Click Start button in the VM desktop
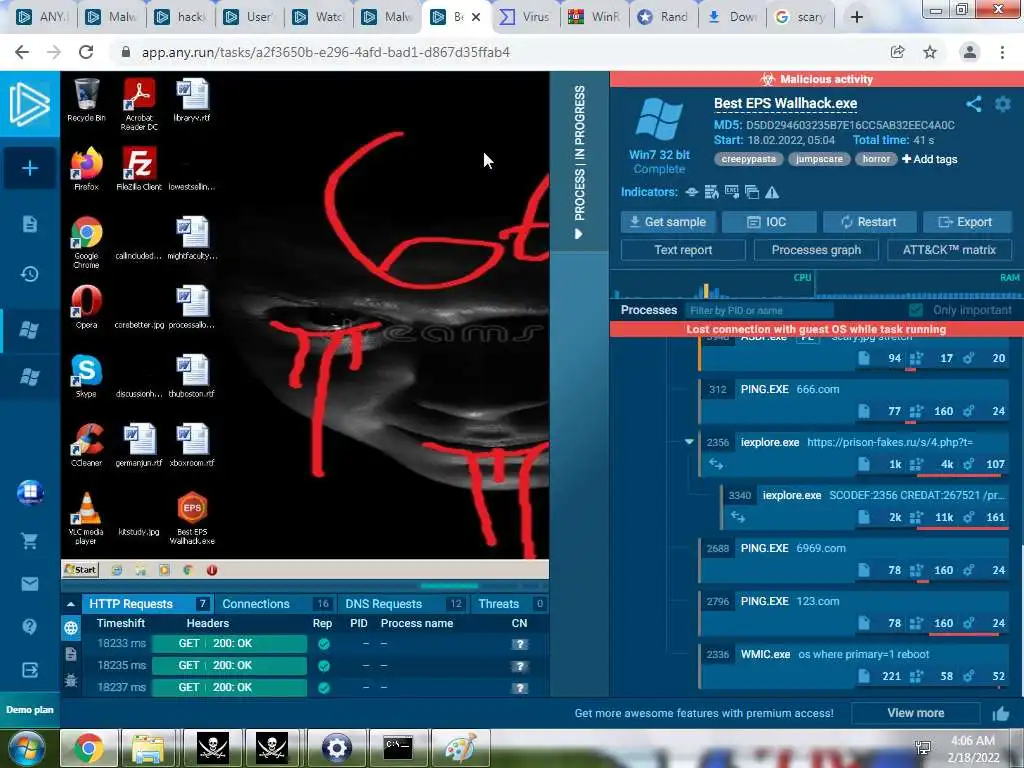1024x768 pixels. coord(80,569)
